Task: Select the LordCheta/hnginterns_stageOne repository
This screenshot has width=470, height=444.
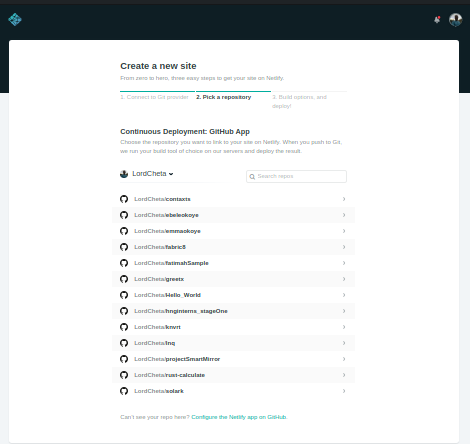Action: point(233,311)
